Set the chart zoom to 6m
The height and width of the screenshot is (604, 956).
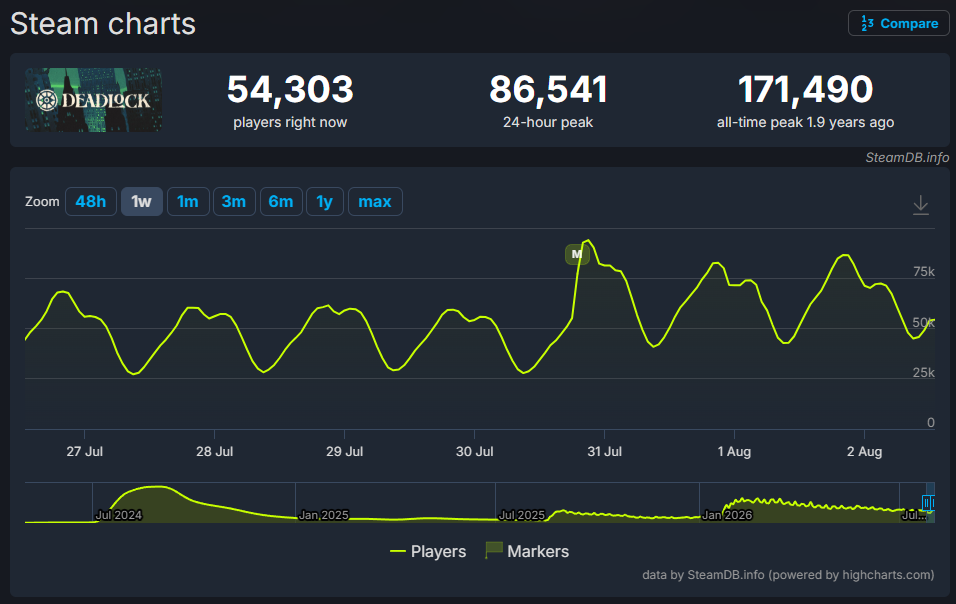281,202
